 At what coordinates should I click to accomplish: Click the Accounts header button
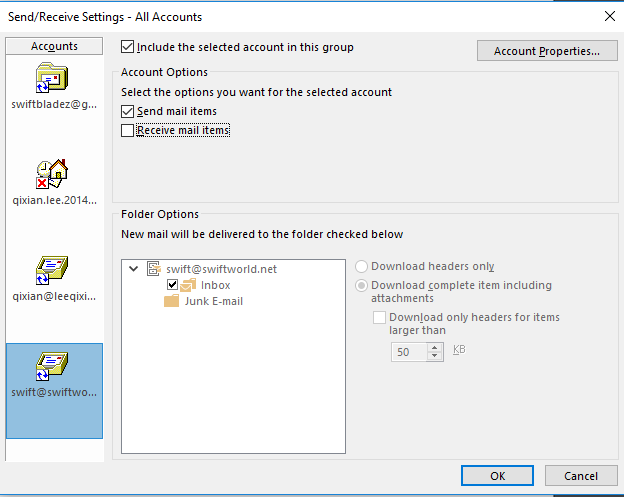[54, 46]
